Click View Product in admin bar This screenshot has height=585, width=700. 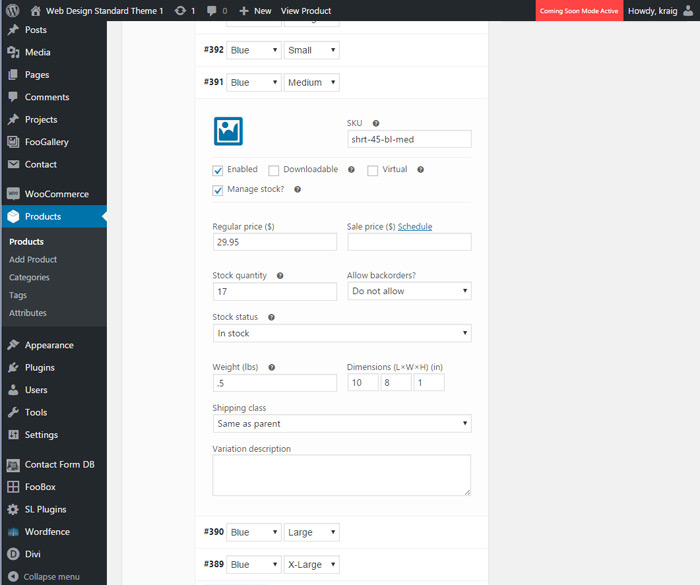[306, 11]
